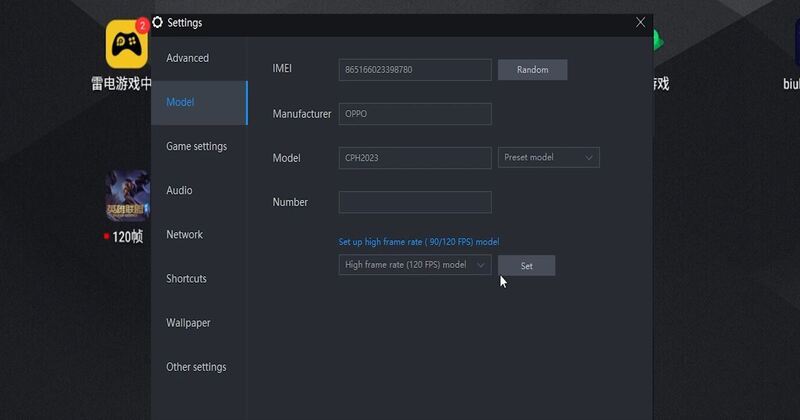The height and width of the screenshot is (420, 800).
Task: Open the yellow 雷电游戏中心 game center app
Action: coord(127,44)
